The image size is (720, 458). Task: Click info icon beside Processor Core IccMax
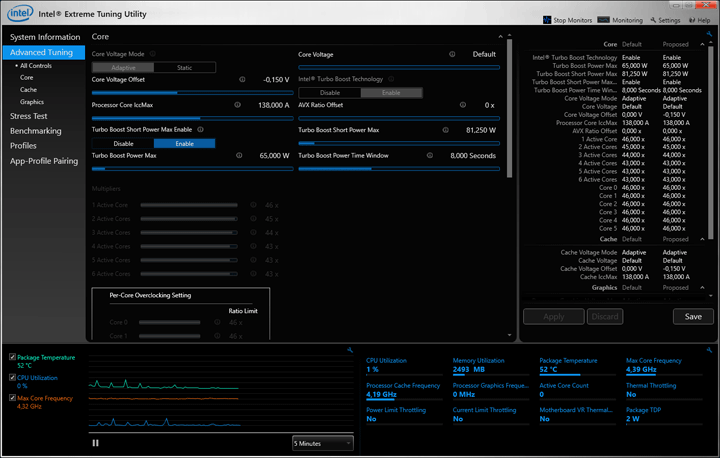(237, 104)
